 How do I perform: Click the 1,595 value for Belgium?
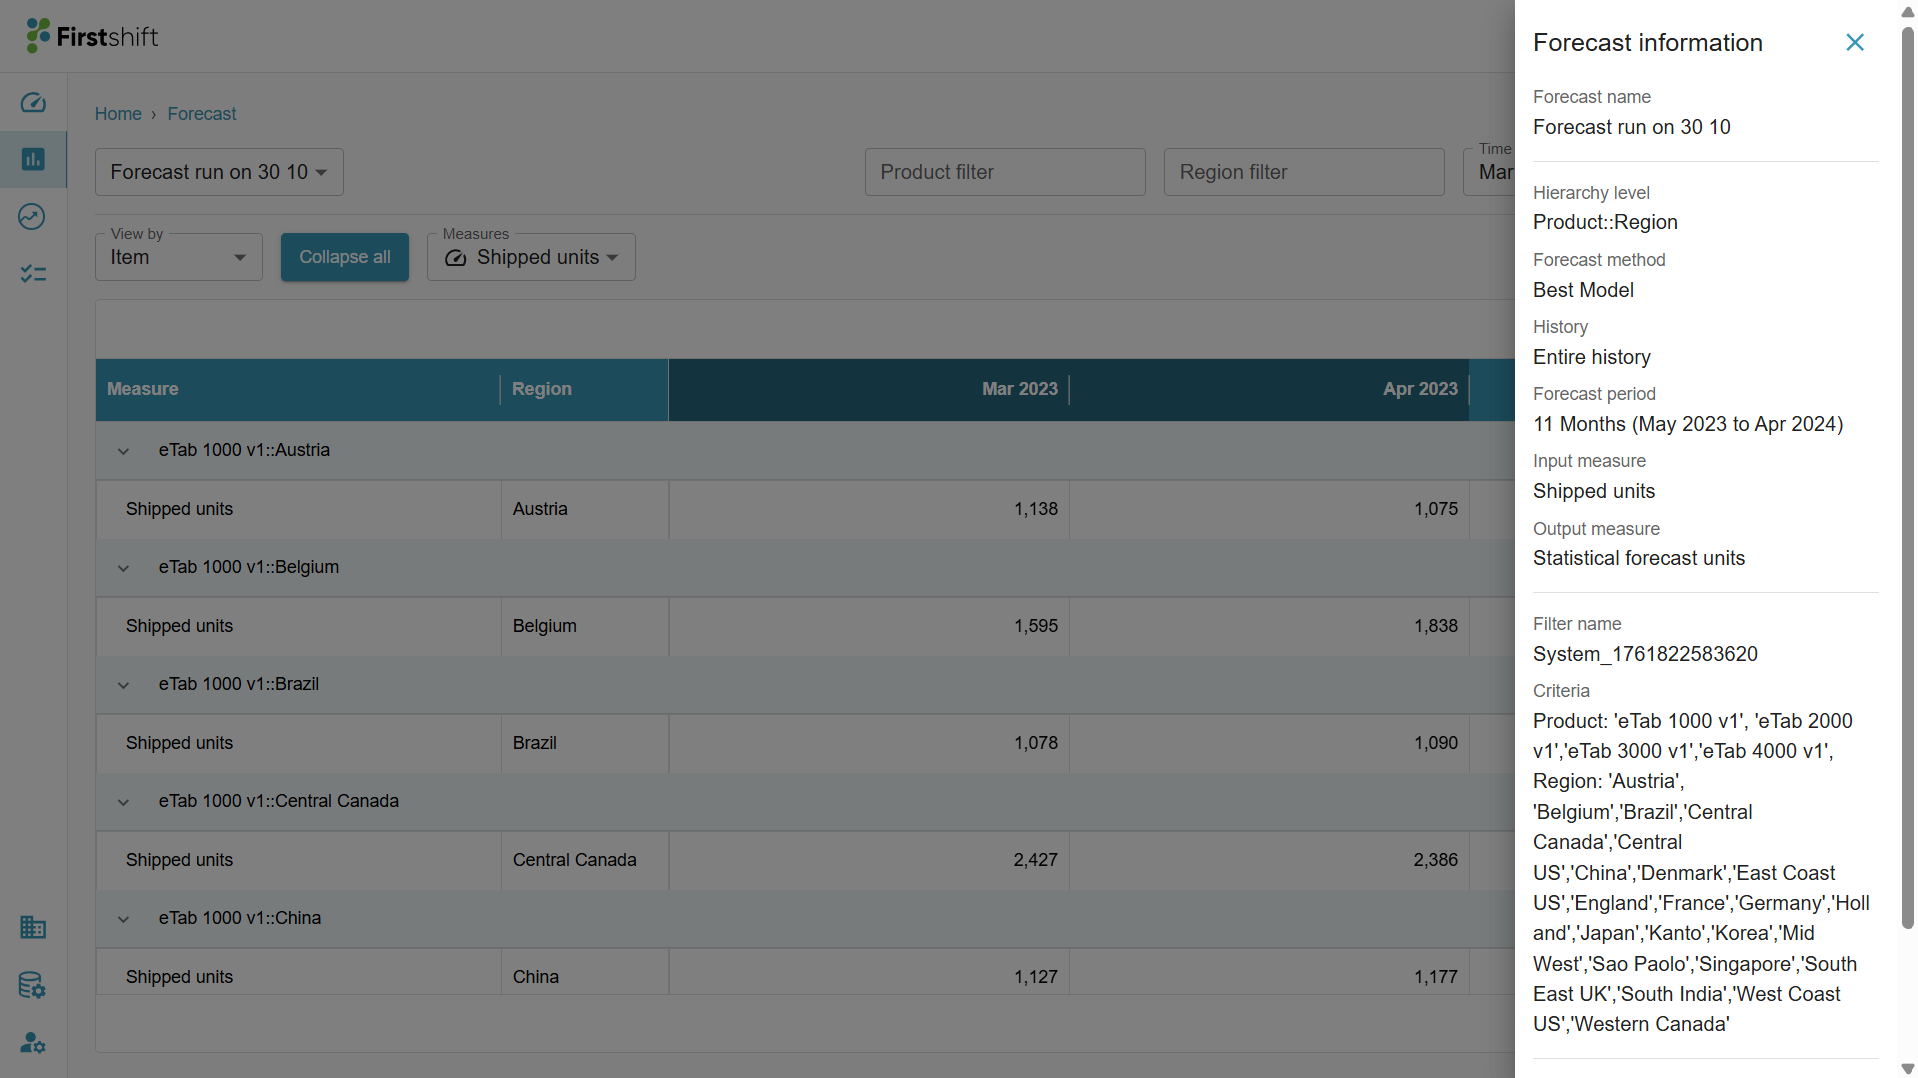[x=1035, y=626]
